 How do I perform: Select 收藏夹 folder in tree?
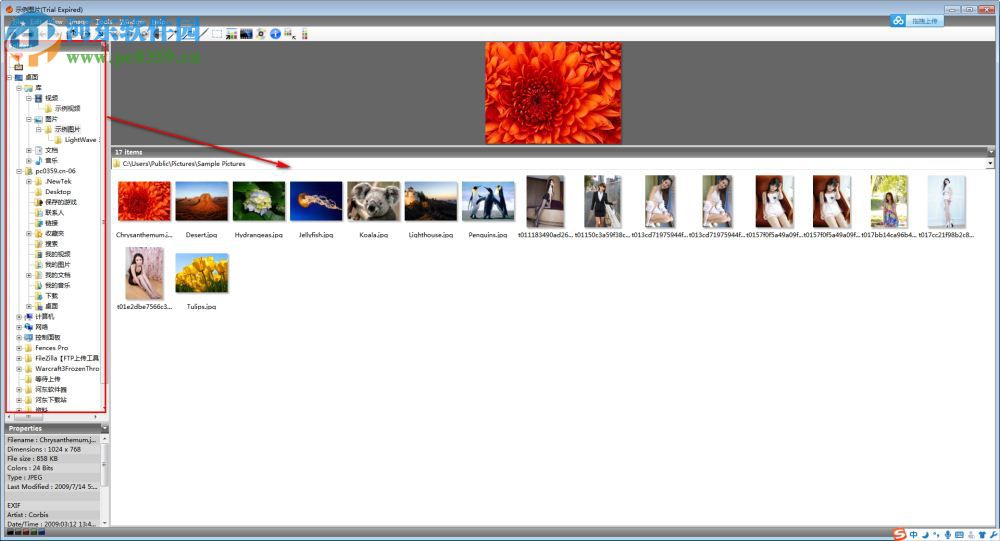[x=54, y=233]
